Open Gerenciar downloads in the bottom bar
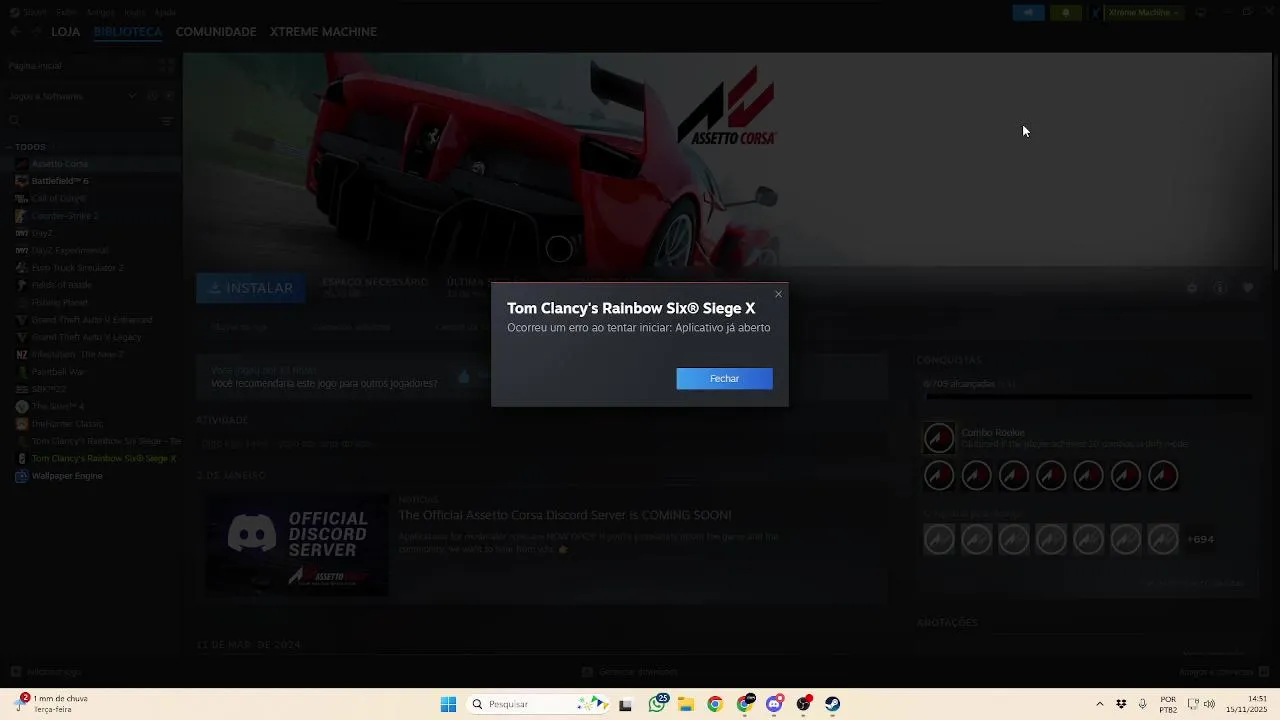The width and height of the screenshot is (1280, 720). pyautogui.click(x=630, y=672)
